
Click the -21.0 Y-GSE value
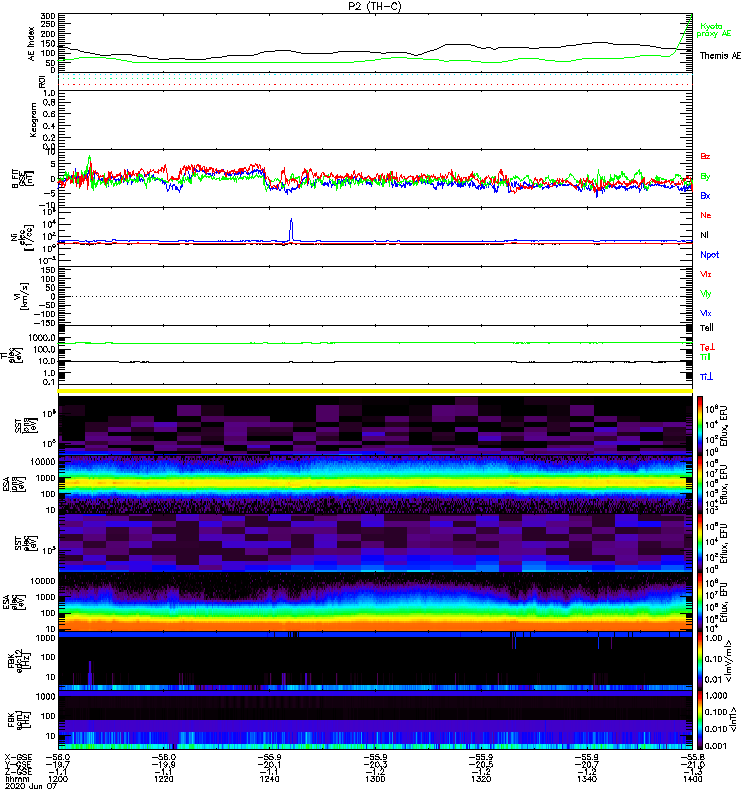[692, 764]
